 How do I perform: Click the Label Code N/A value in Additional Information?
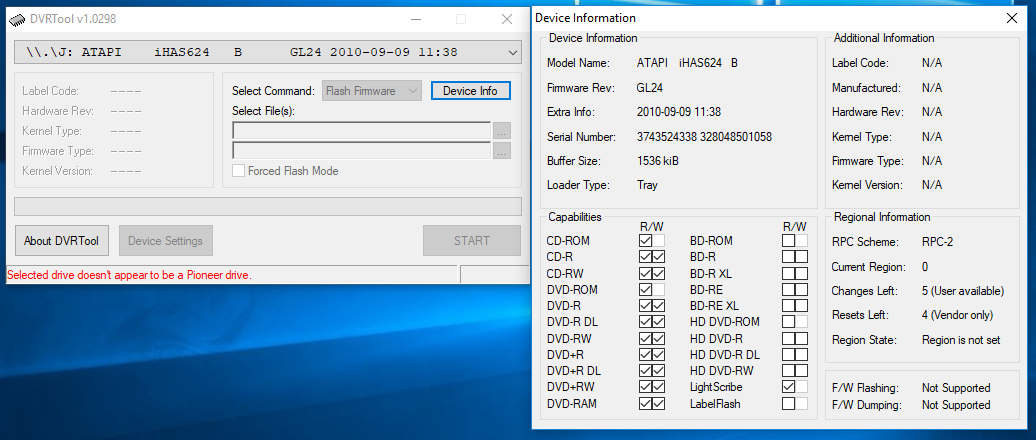coord(932,63)
